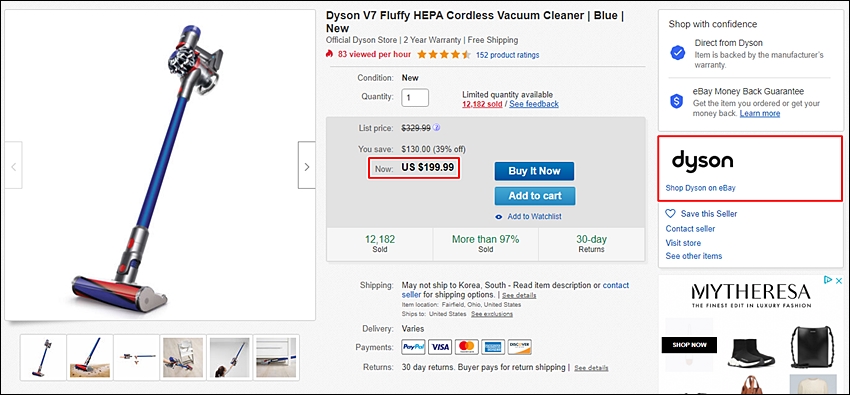Click SHOP NOW in Mytheresa ad

tap(689, 345)
